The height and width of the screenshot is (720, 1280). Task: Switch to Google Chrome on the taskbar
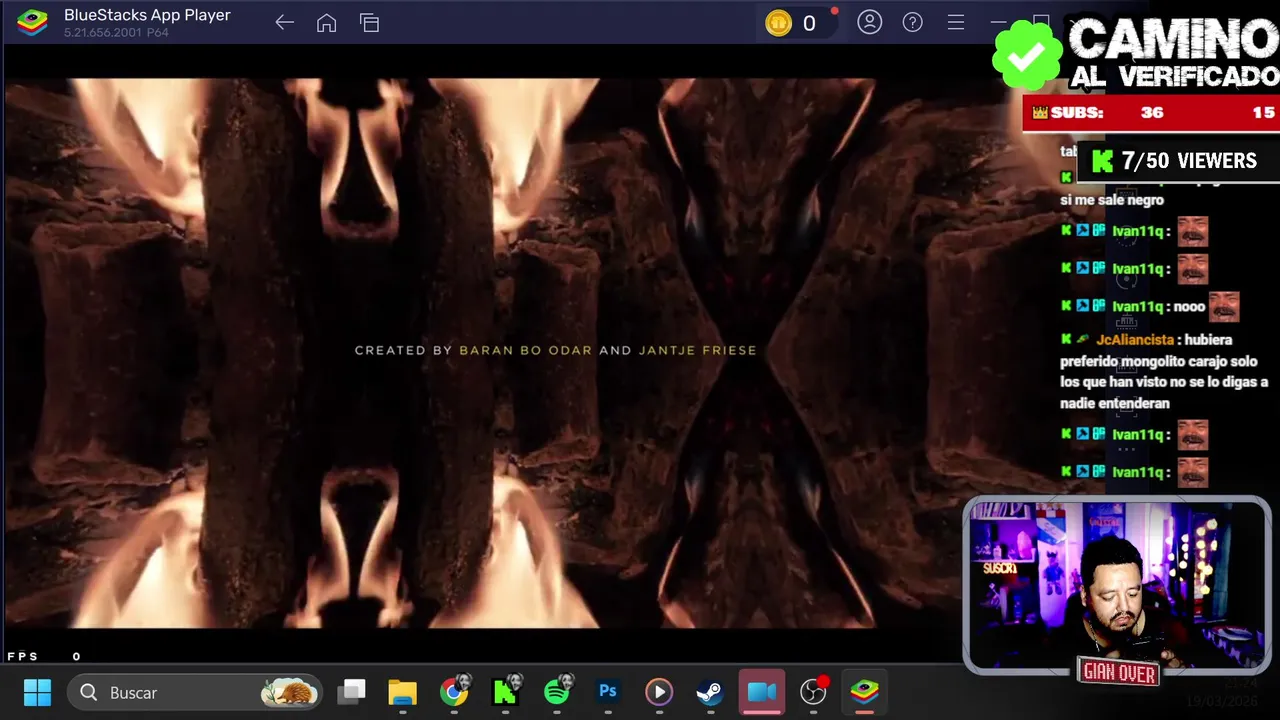click(454, 692)
